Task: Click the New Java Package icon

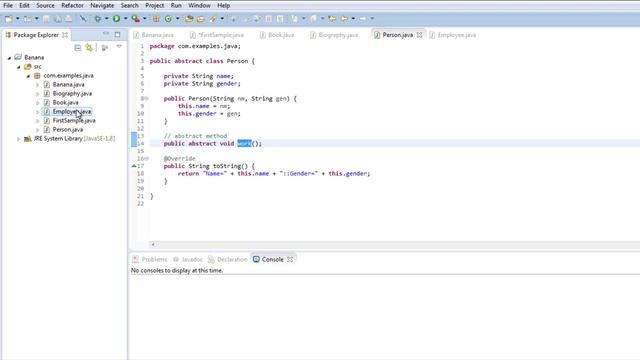Action: click(156, 19)
